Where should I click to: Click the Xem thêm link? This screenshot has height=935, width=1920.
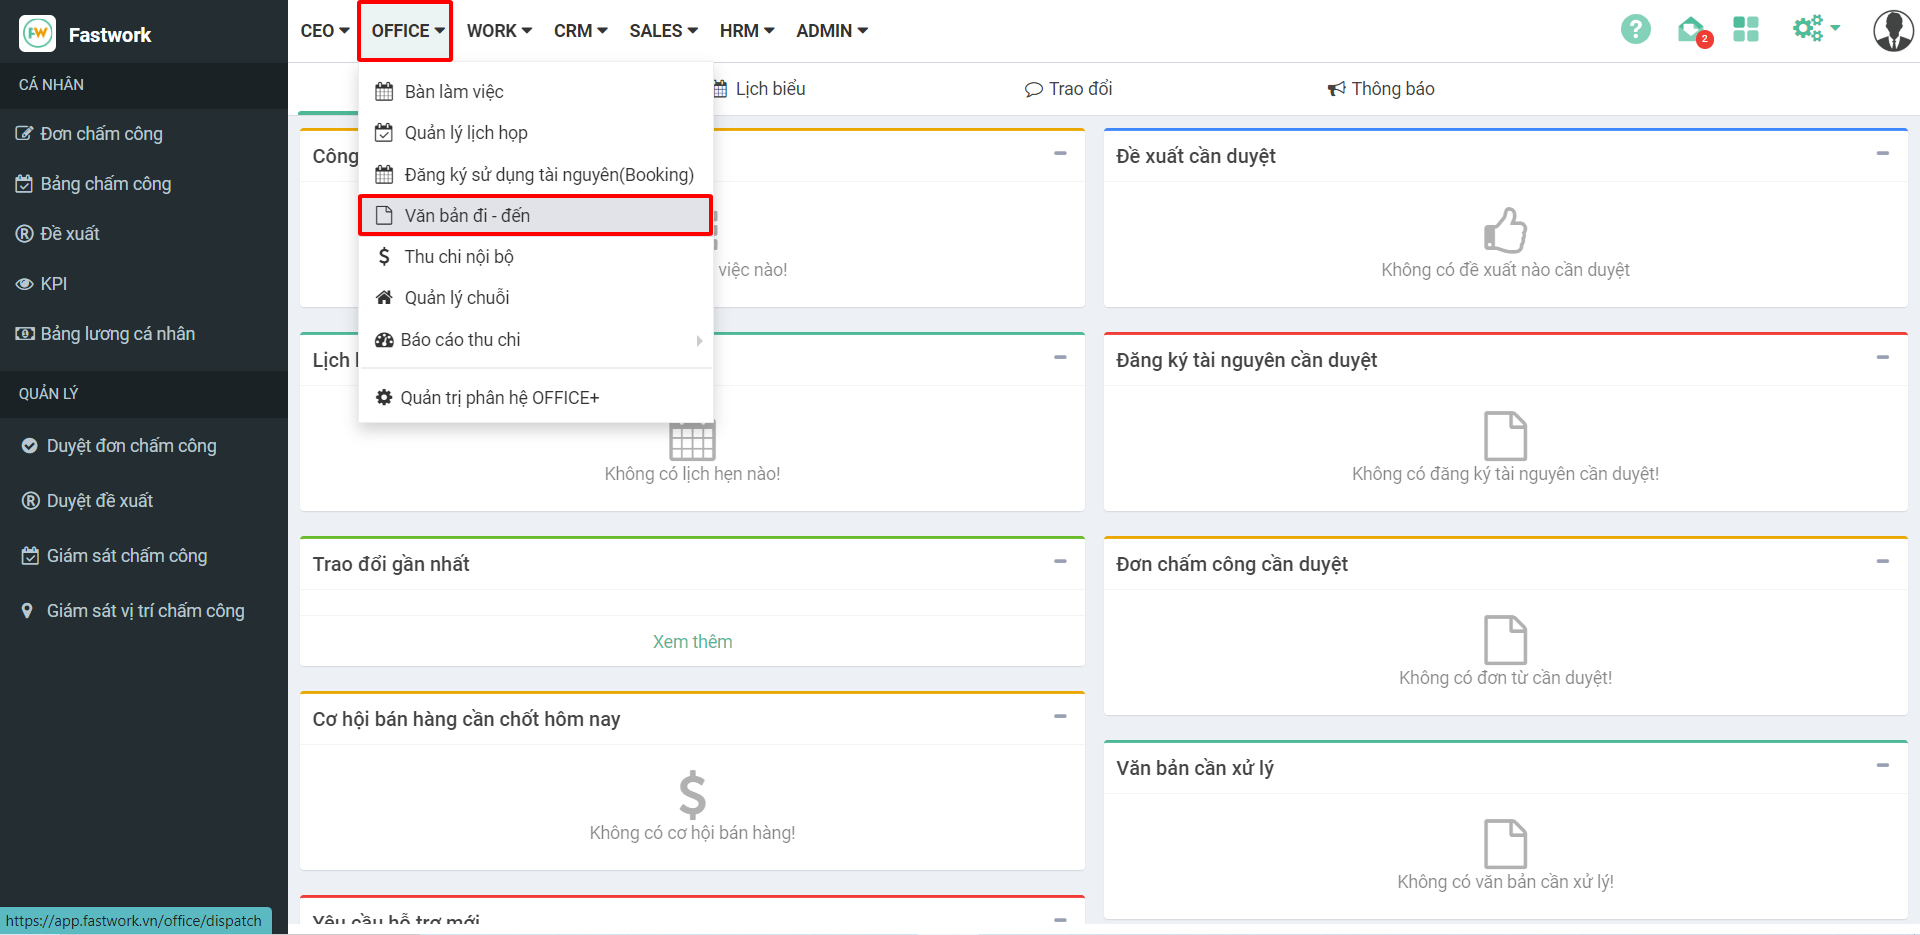coord(692,642)
